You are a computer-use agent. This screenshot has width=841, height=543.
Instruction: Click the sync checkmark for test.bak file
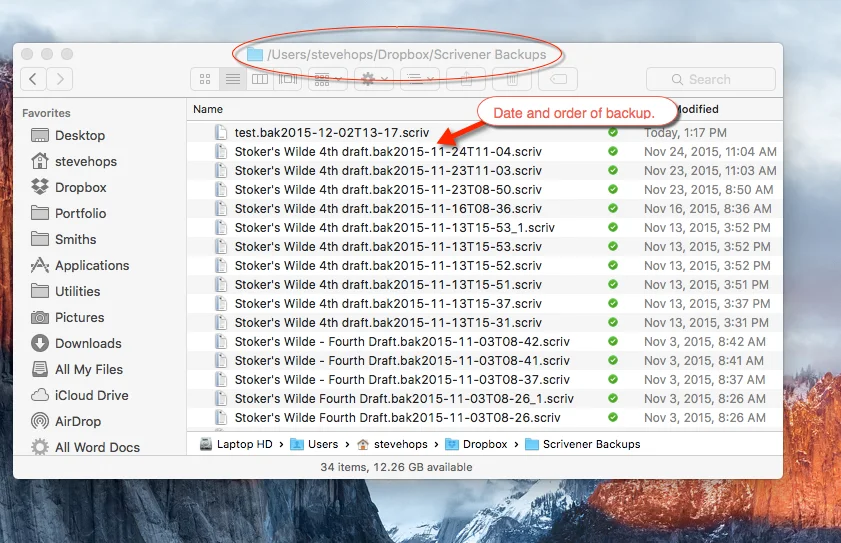point(613,132)
